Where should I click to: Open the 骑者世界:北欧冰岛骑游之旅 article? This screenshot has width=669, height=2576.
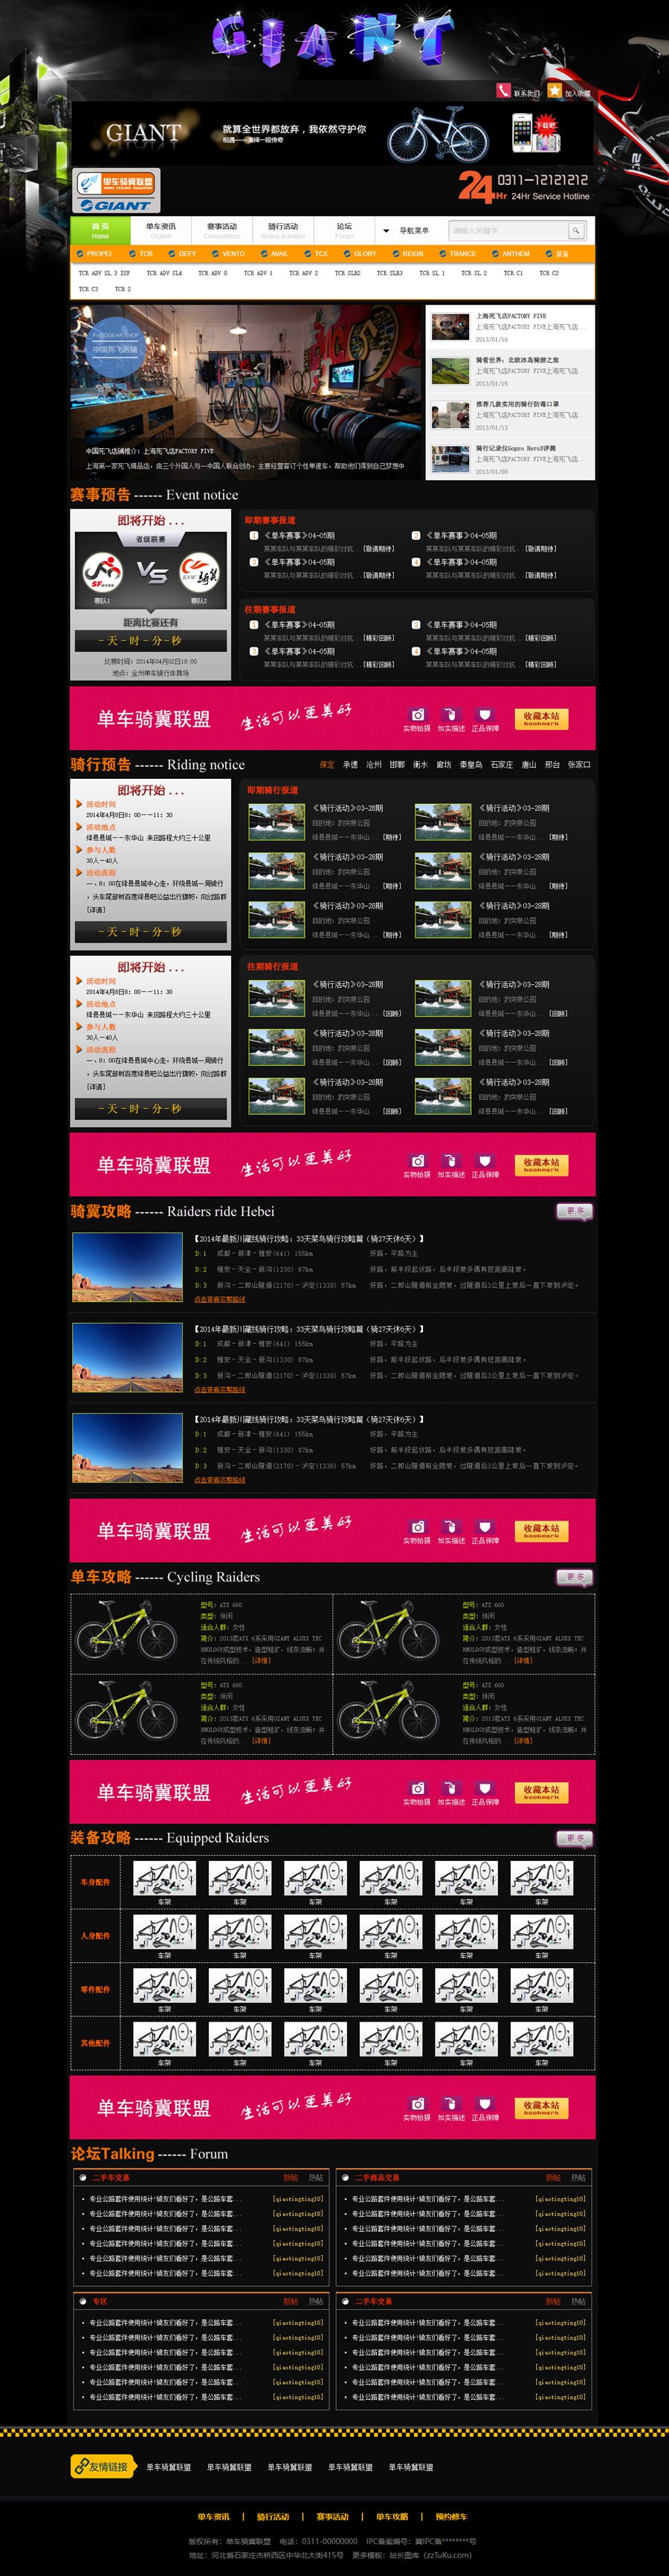pyautogui.click(x=510, y=371)
